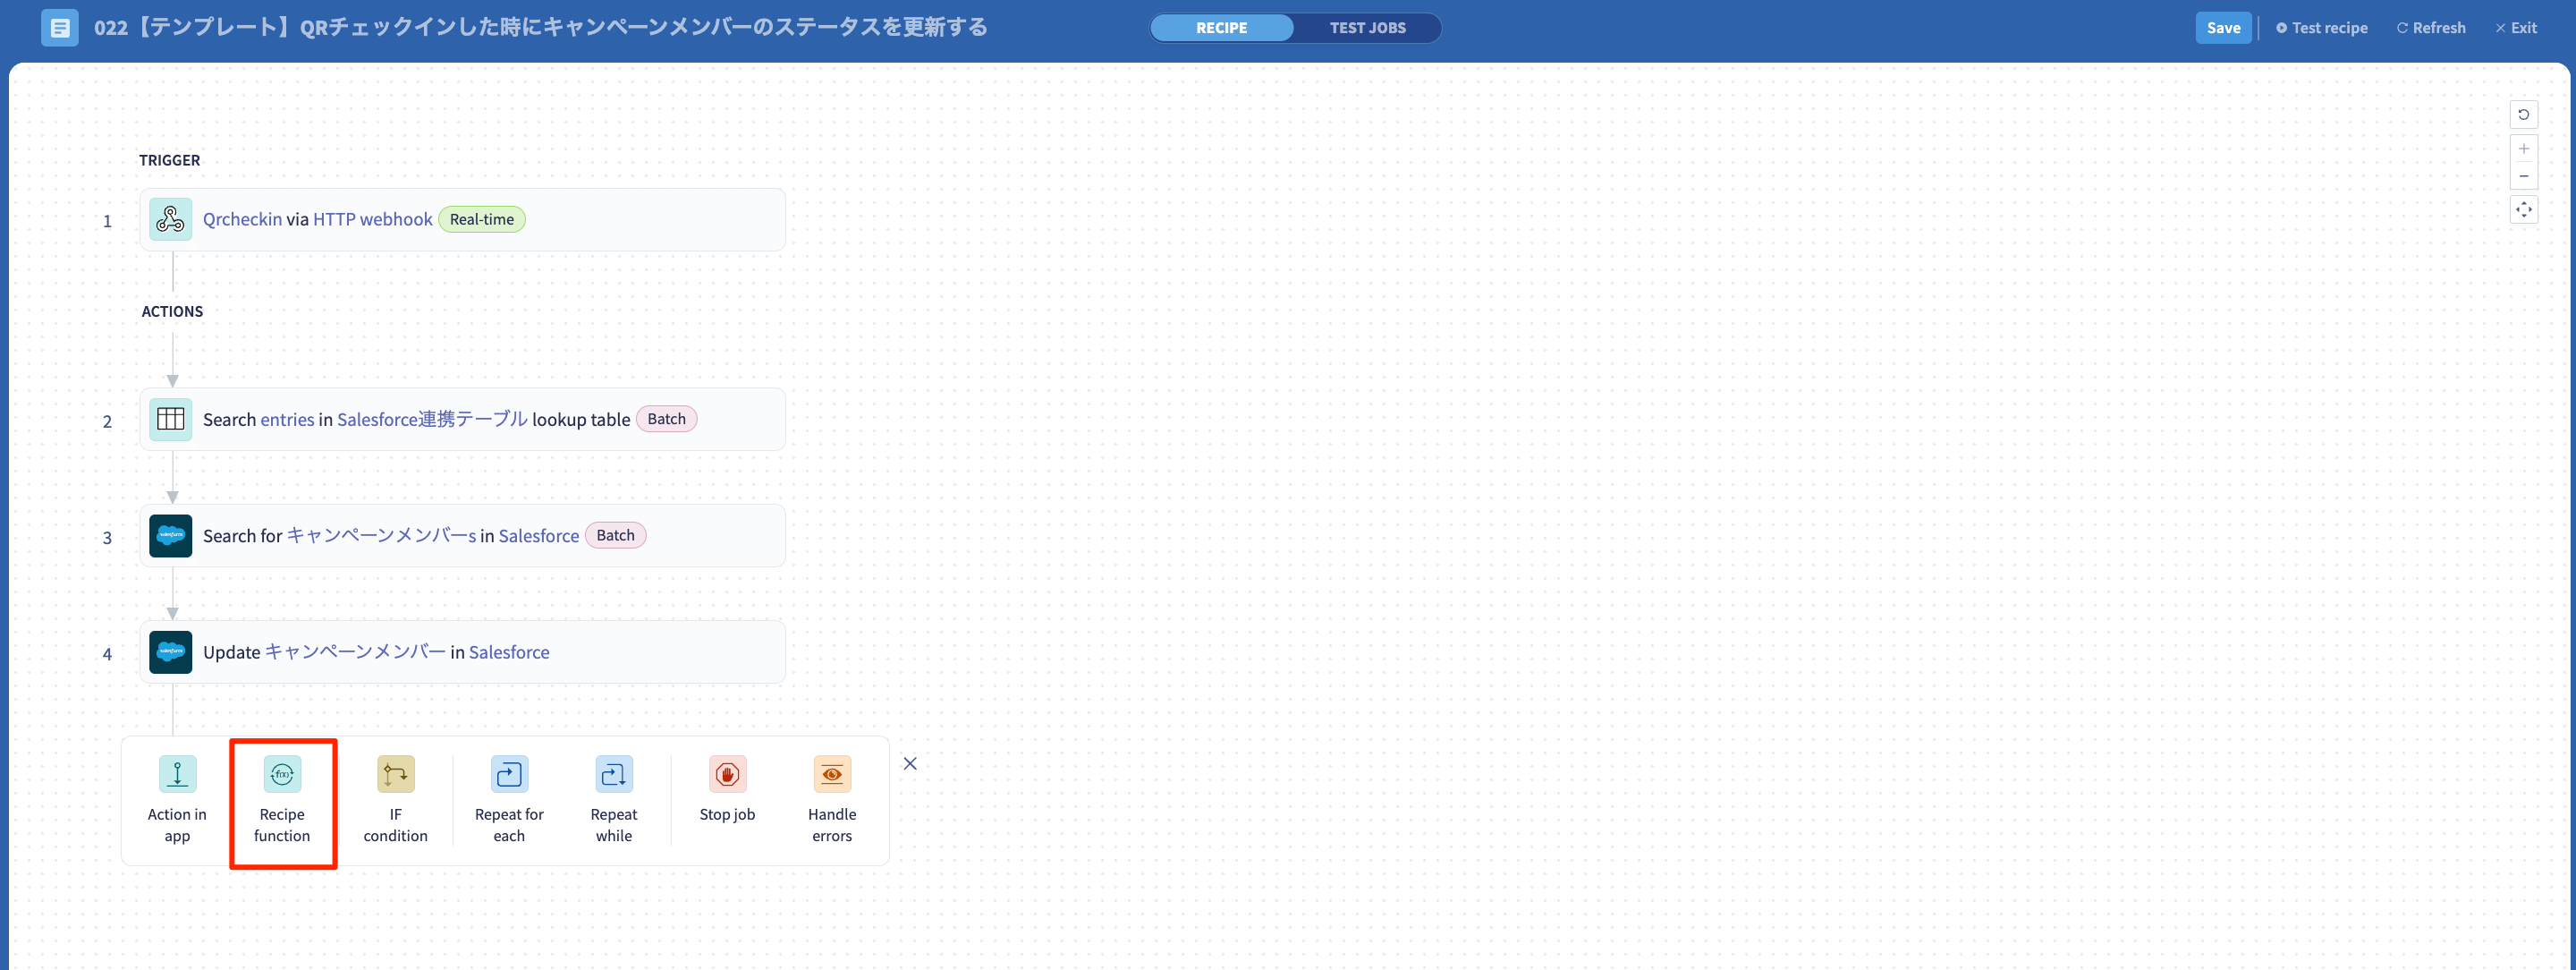Click the Real-time badge on the trigger
This screenshot has width=2576, height=970.
[x=482, y=219]
